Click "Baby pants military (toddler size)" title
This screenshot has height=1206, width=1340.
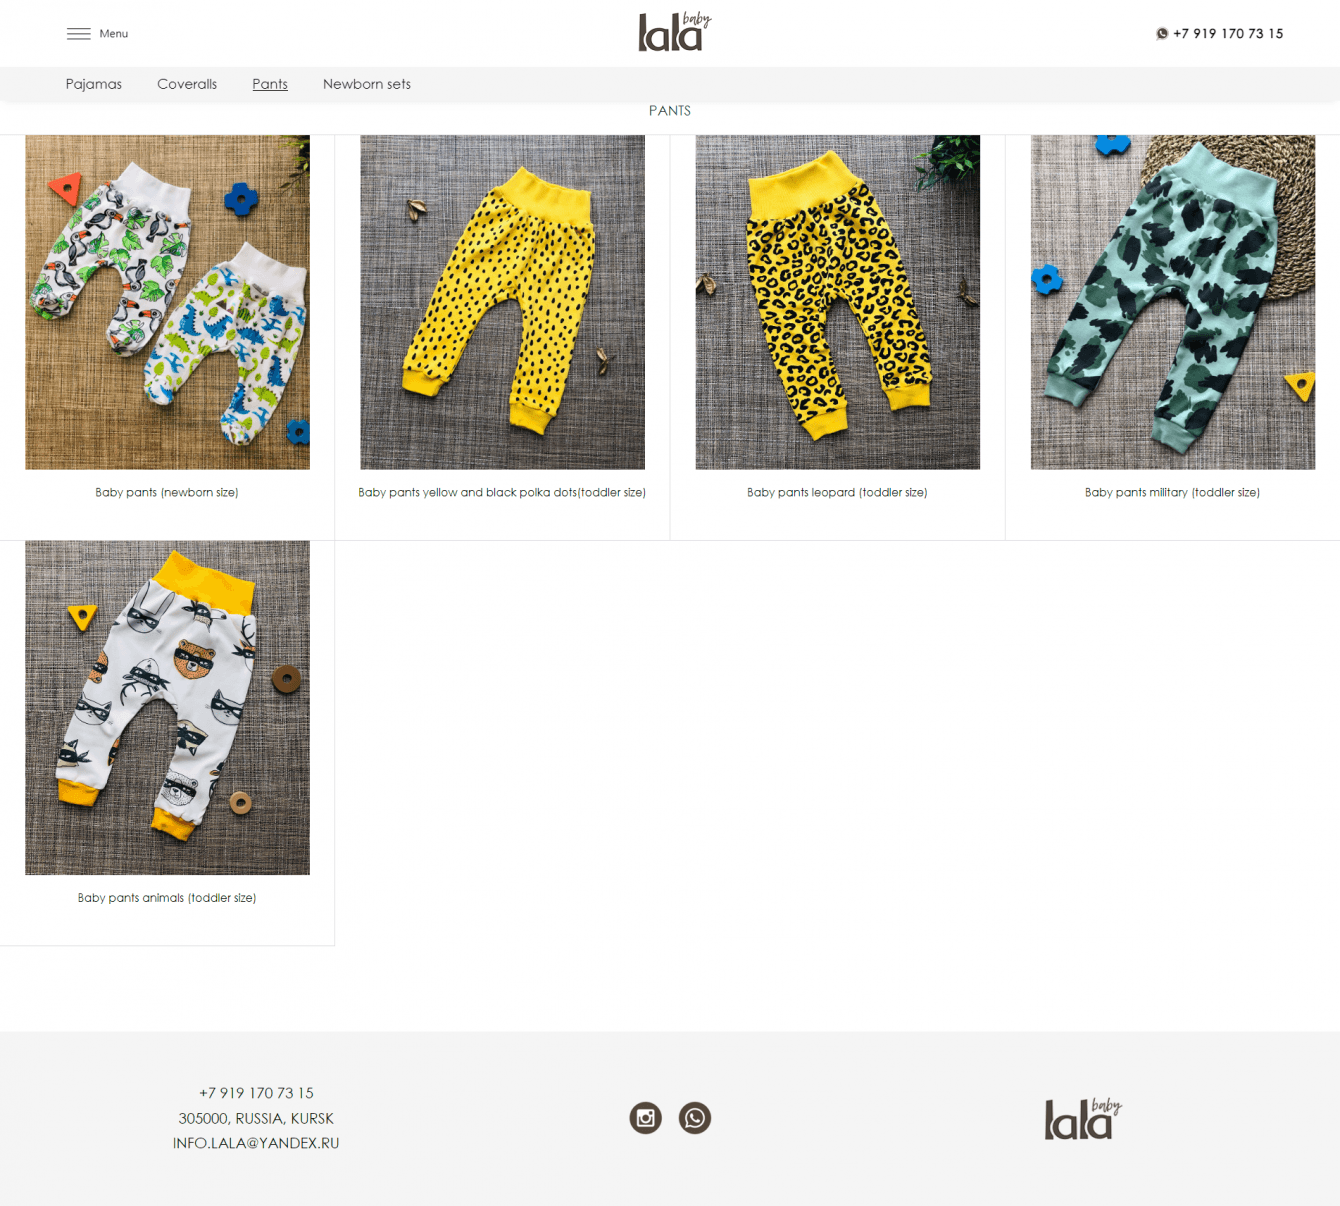(x=1172, y=492)
